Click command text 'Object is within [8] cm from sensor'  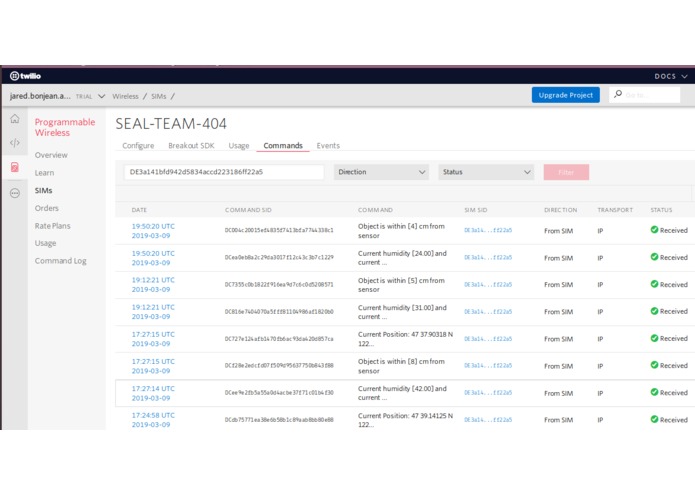401,366
